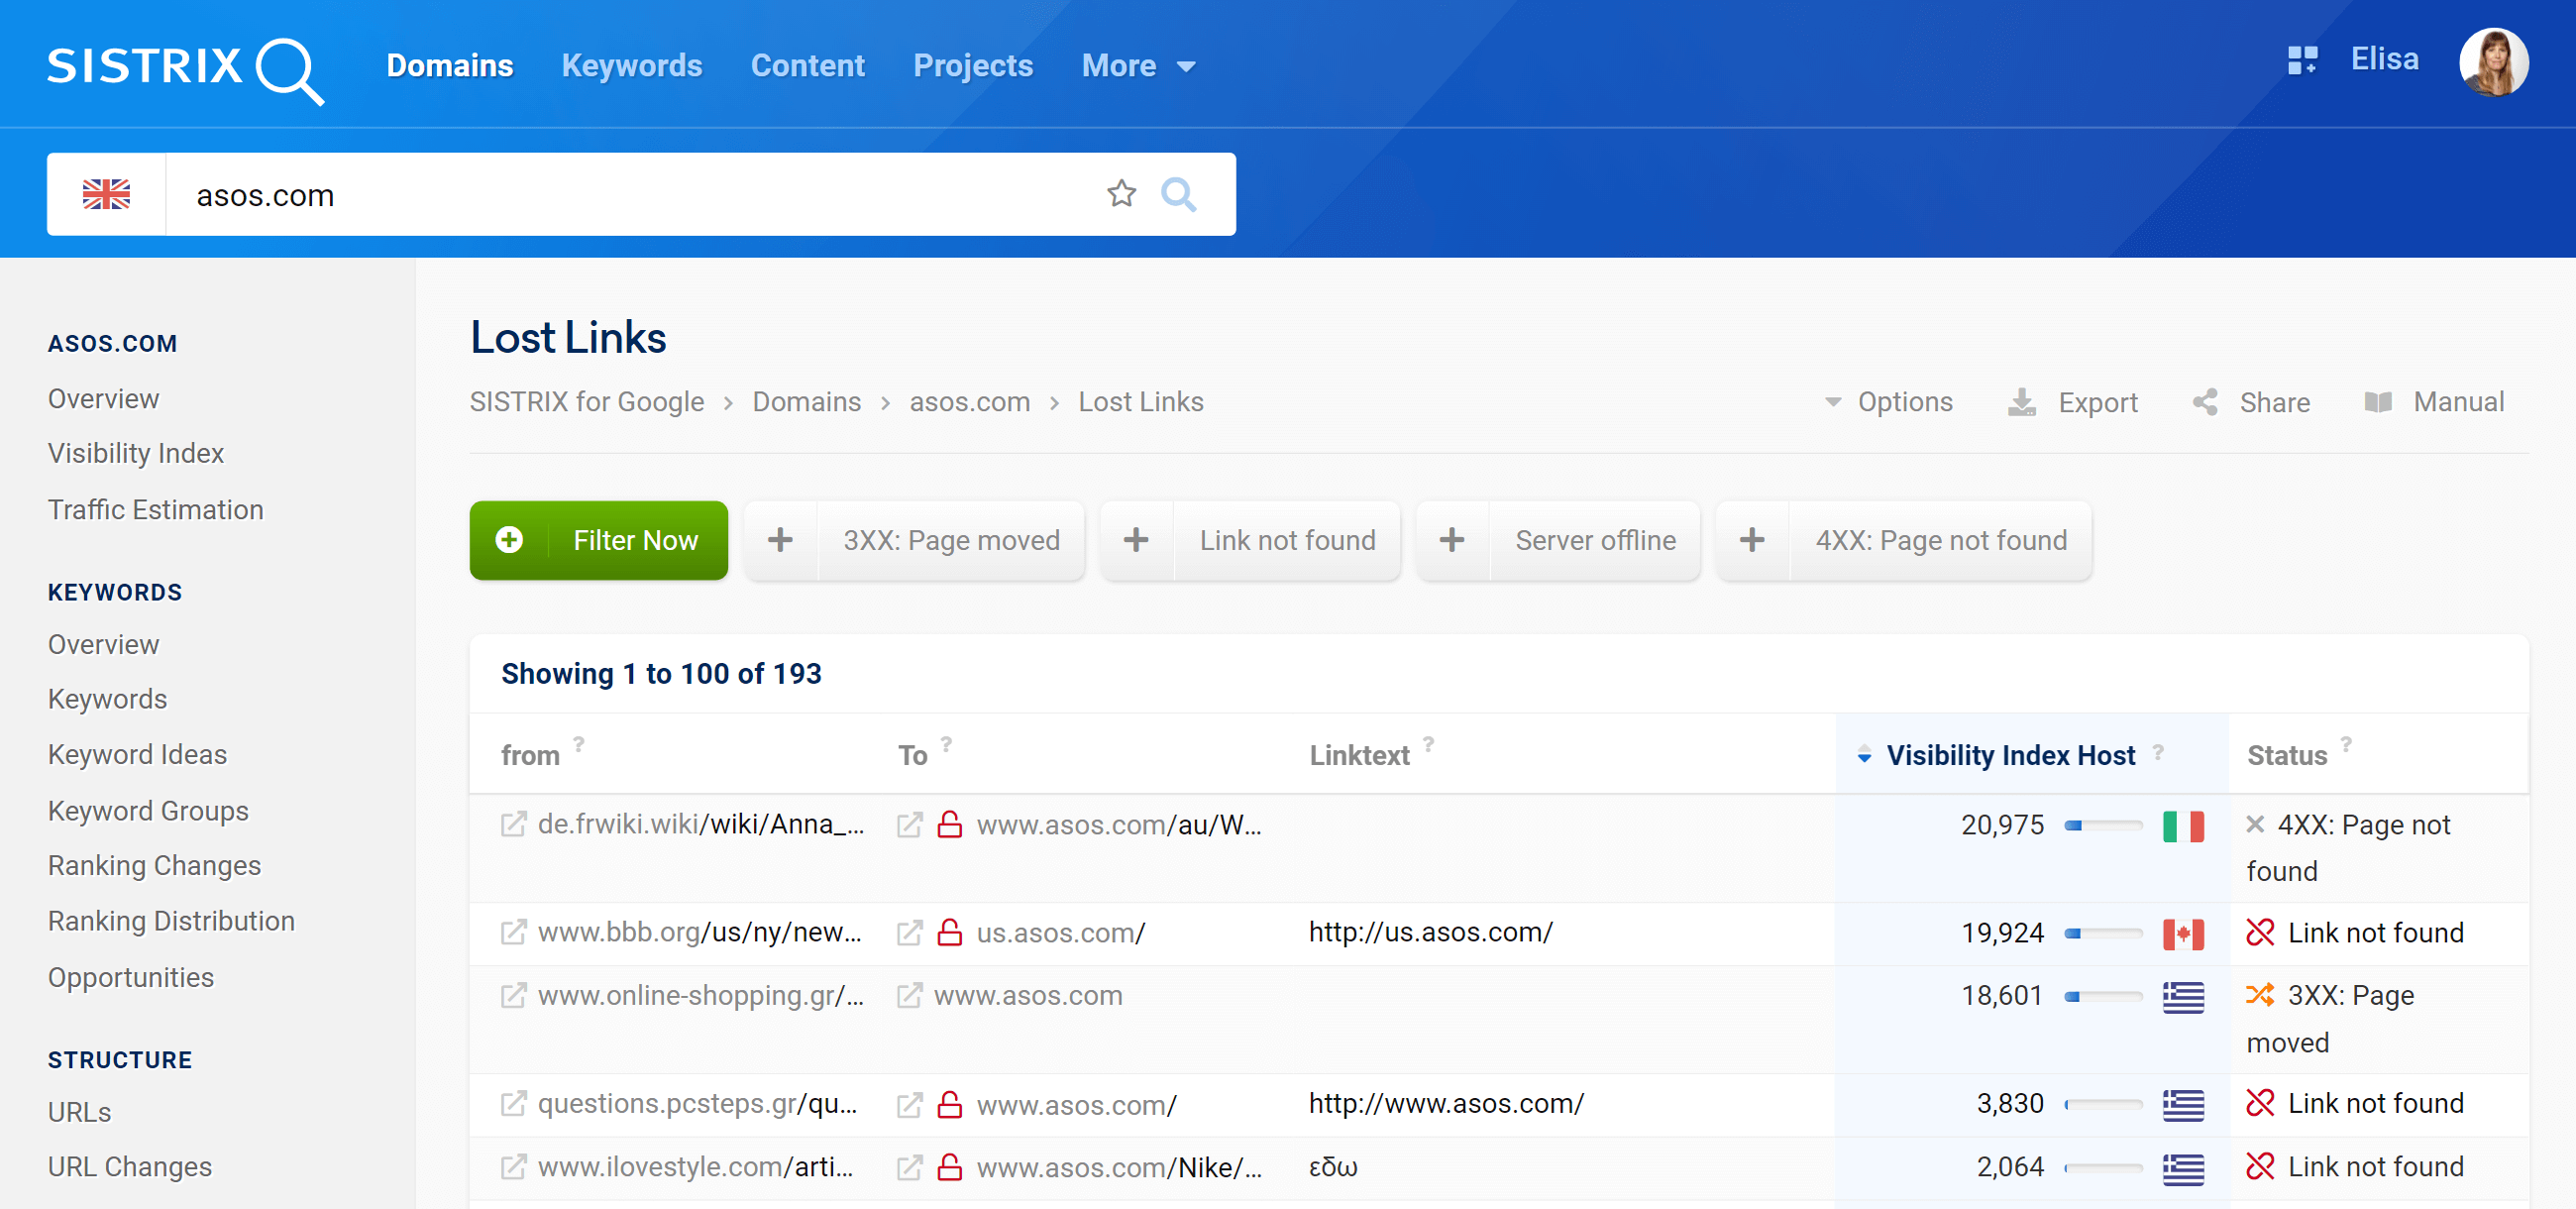Click the 18,601 visibility bar

coord(2104,997)
